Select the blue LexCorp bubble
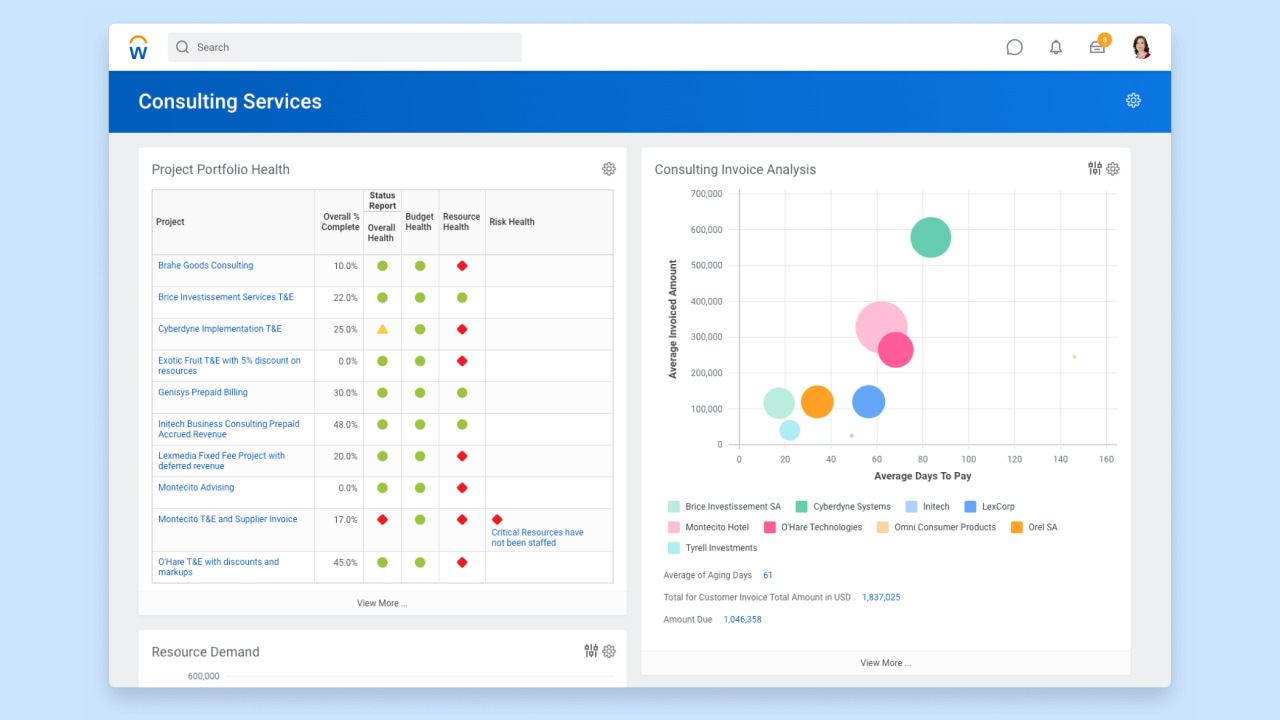 pyautogui.click(x=869, y=402)
